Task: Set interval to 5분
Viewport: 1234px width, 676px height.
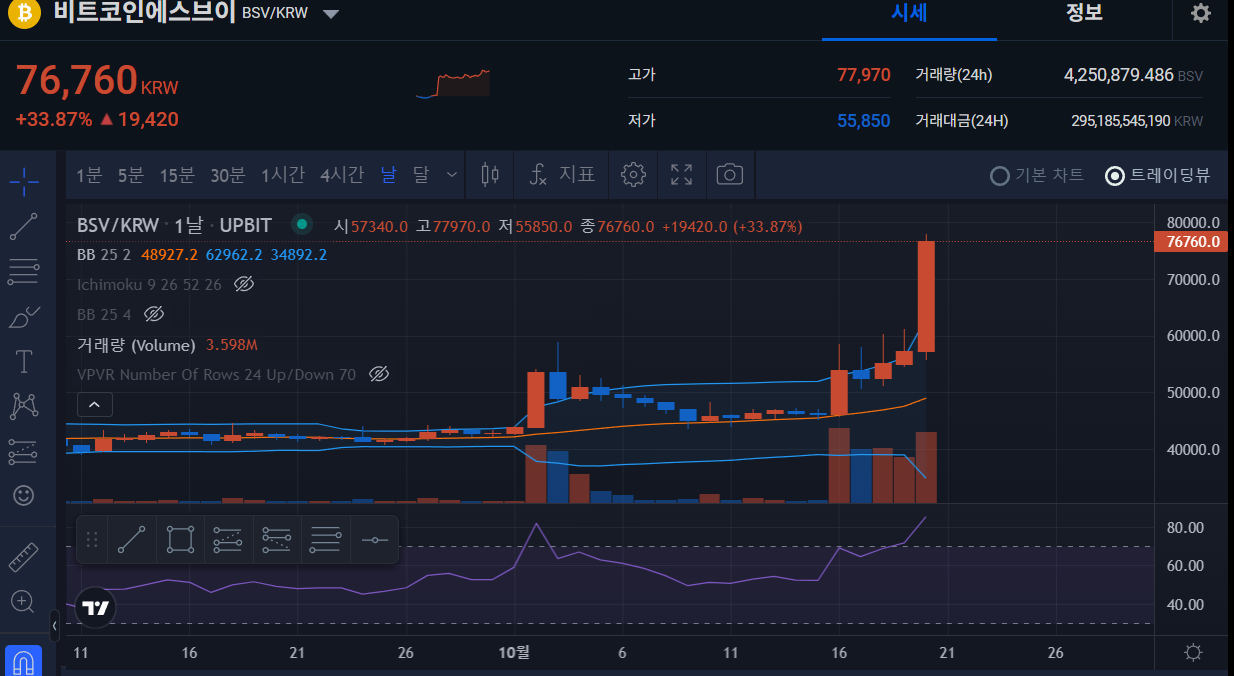Action: (x=131, y=175)
